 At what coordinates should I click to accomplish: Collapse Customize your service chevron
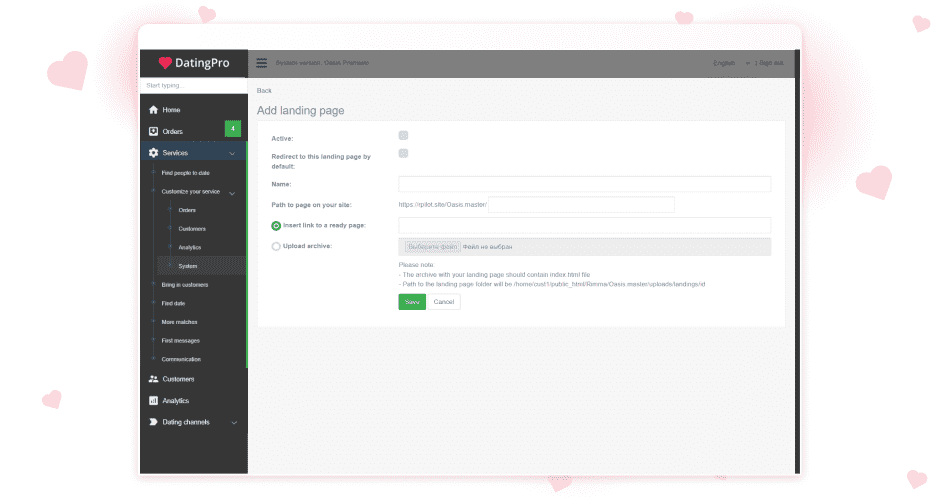(232, 193)
